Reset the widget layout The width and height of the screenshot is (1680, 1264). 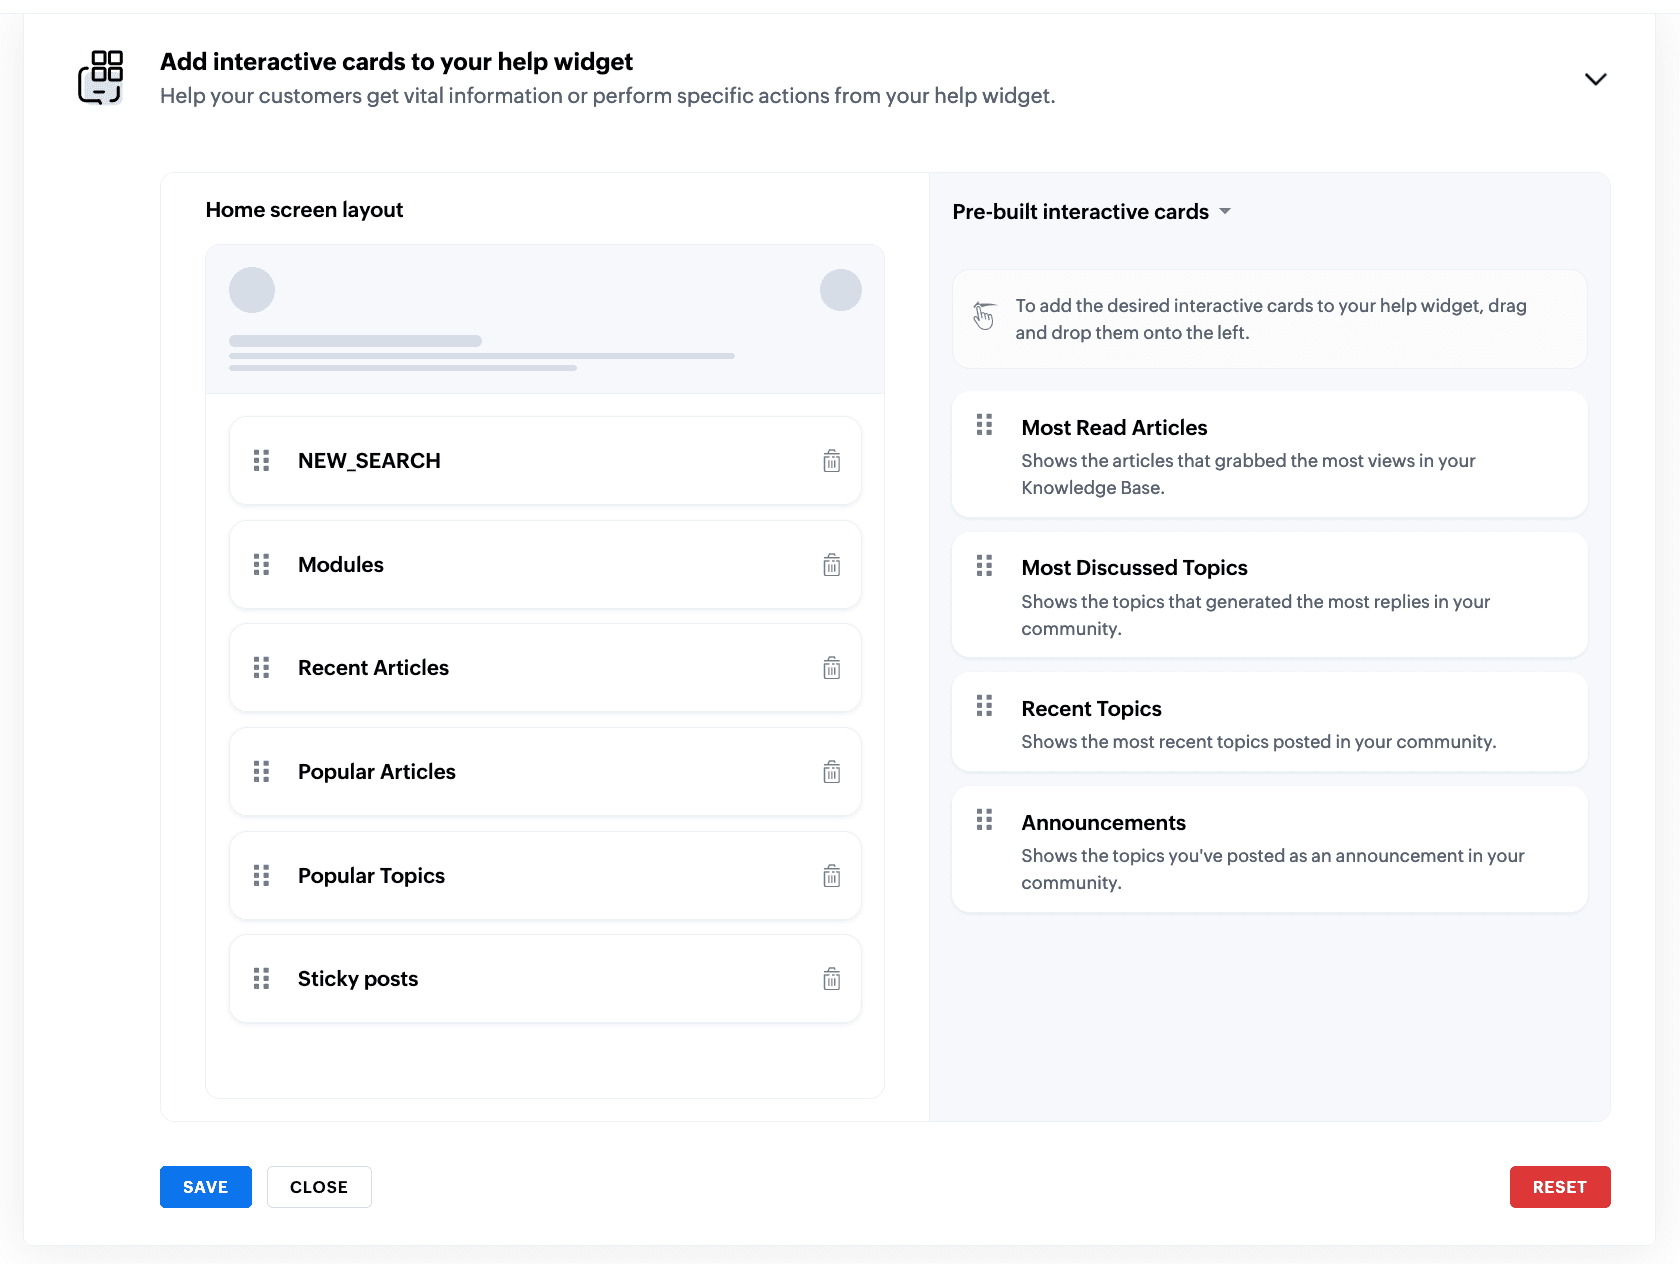click(1559, 1187)
